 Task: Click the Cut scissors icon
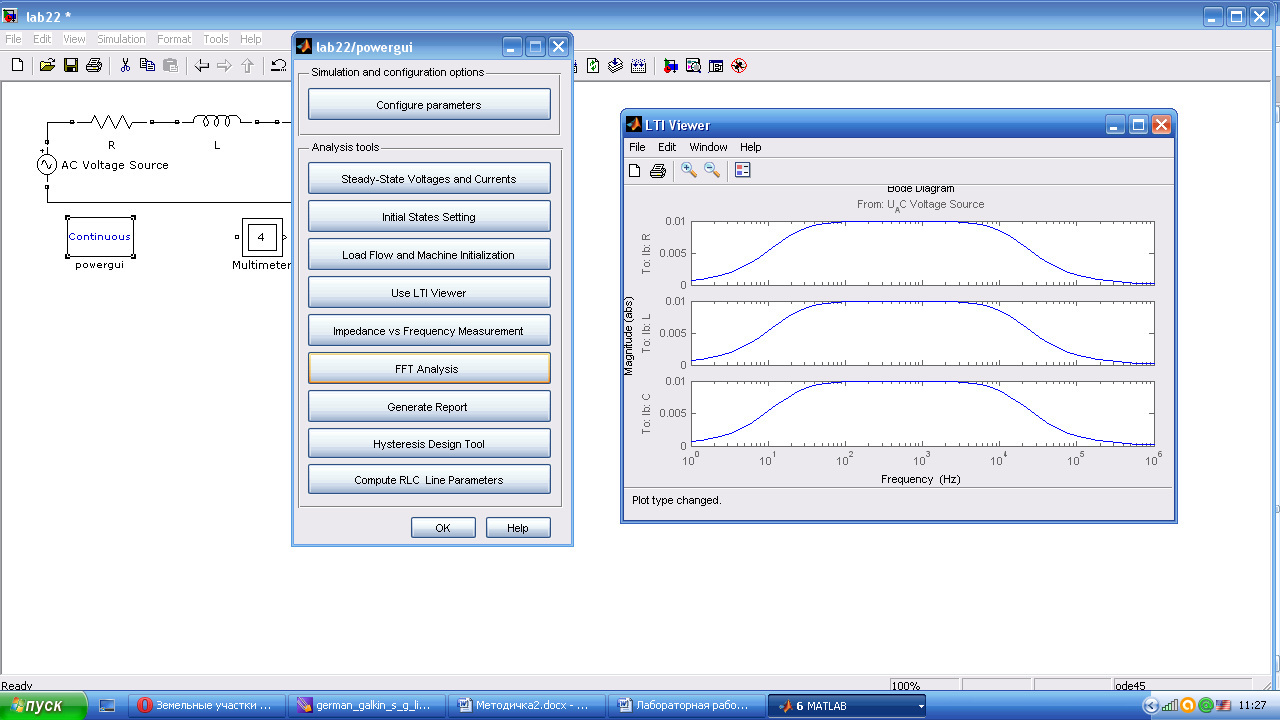(x=125, y=66)
